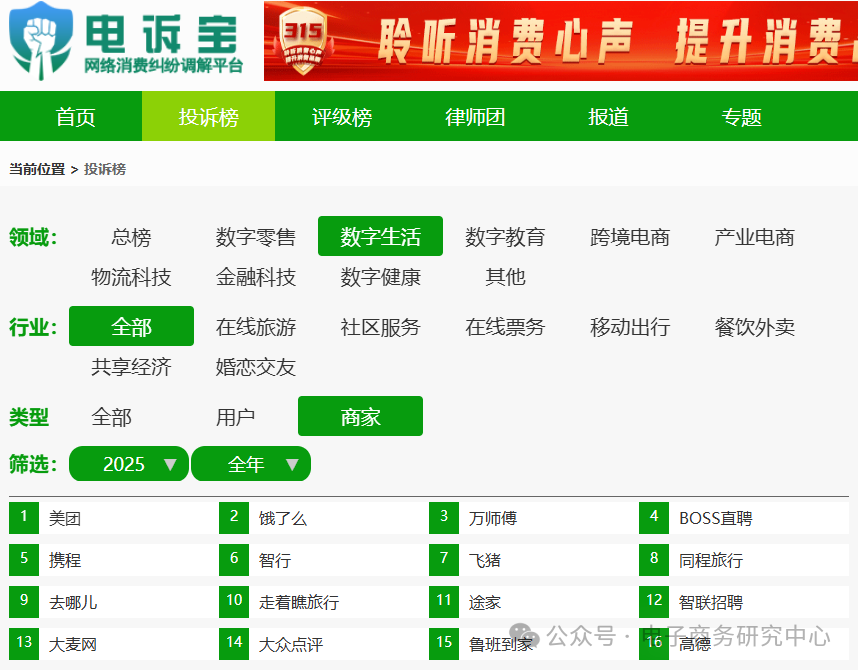The width and height of the screenshot is (858, 670).
Task: Click the rank 16 badge beside 高德
Action: pos(654,644)
